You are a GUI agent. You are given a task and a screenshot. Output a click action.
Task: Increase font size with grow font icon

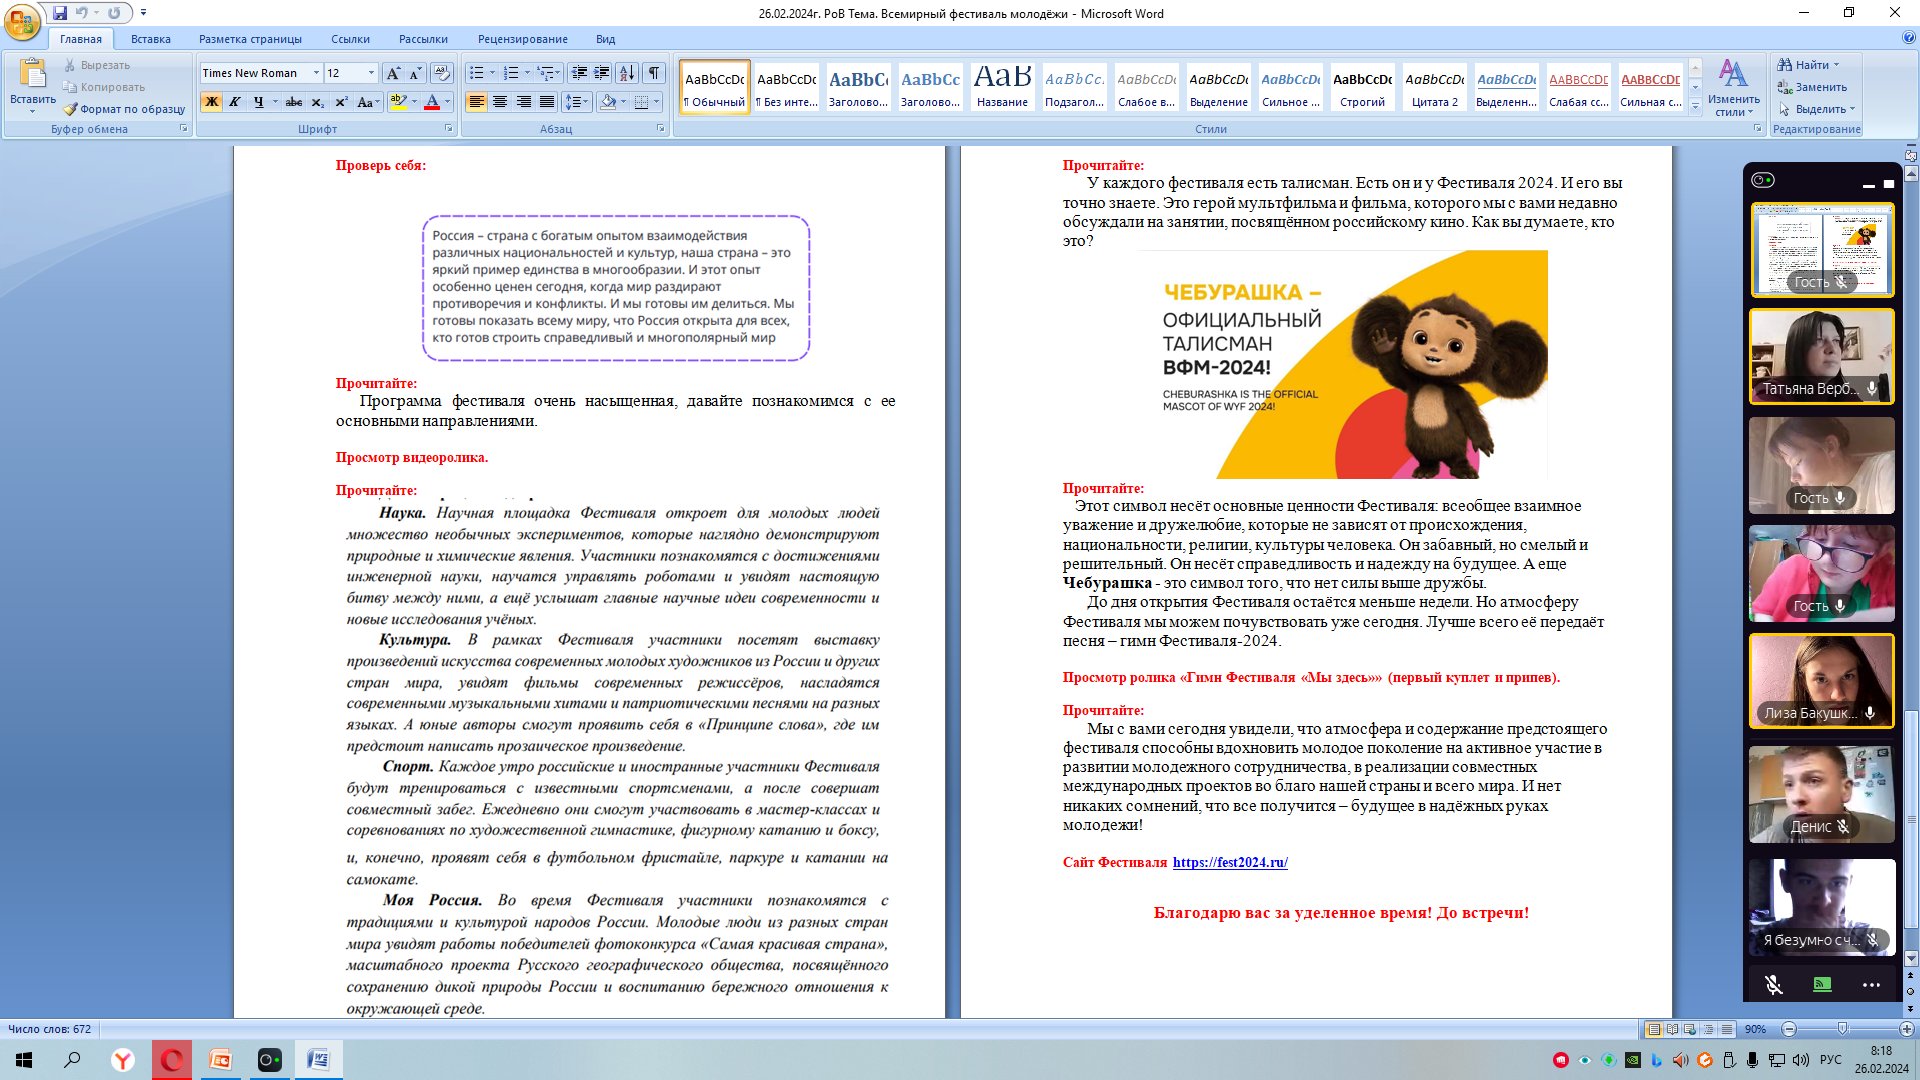pyautogui.click(x=393, y=73)
